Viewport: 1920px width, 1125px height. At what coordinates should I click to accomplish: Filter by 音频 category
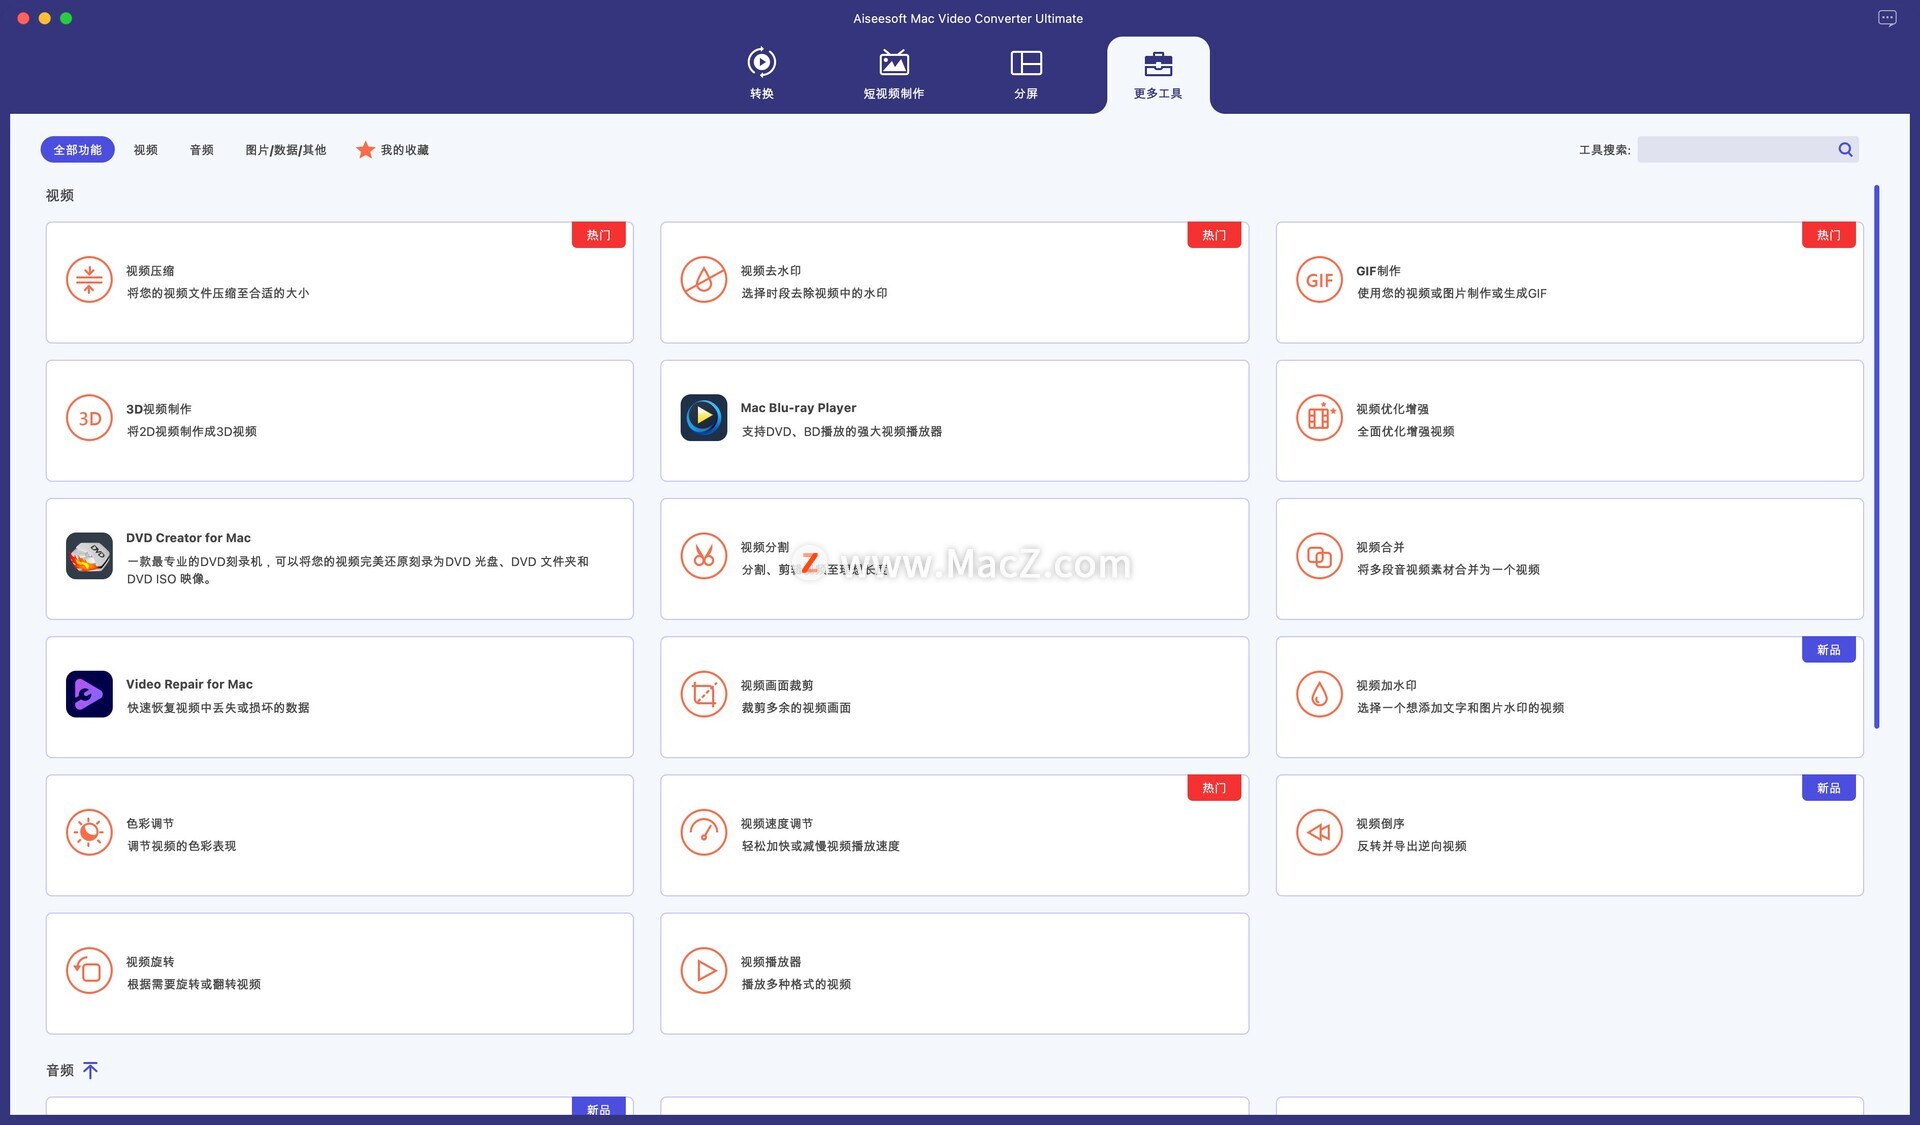point(202,150)
